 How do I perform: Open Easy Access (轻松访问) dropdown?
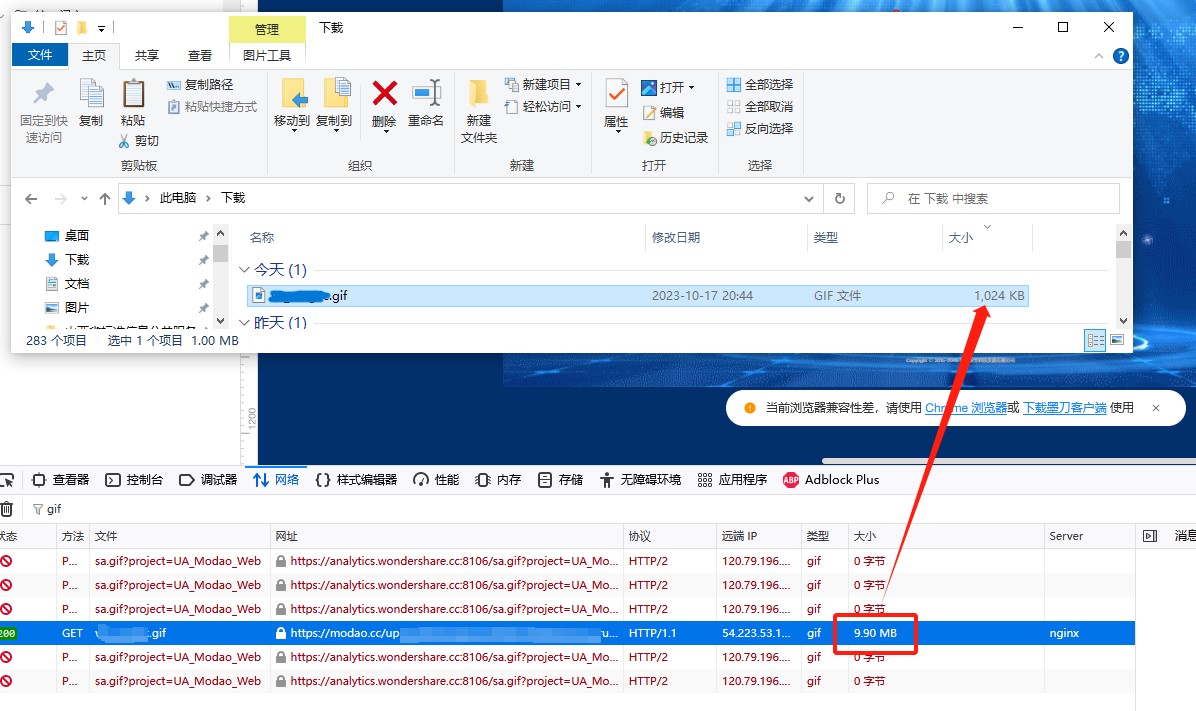pos(543,107)
